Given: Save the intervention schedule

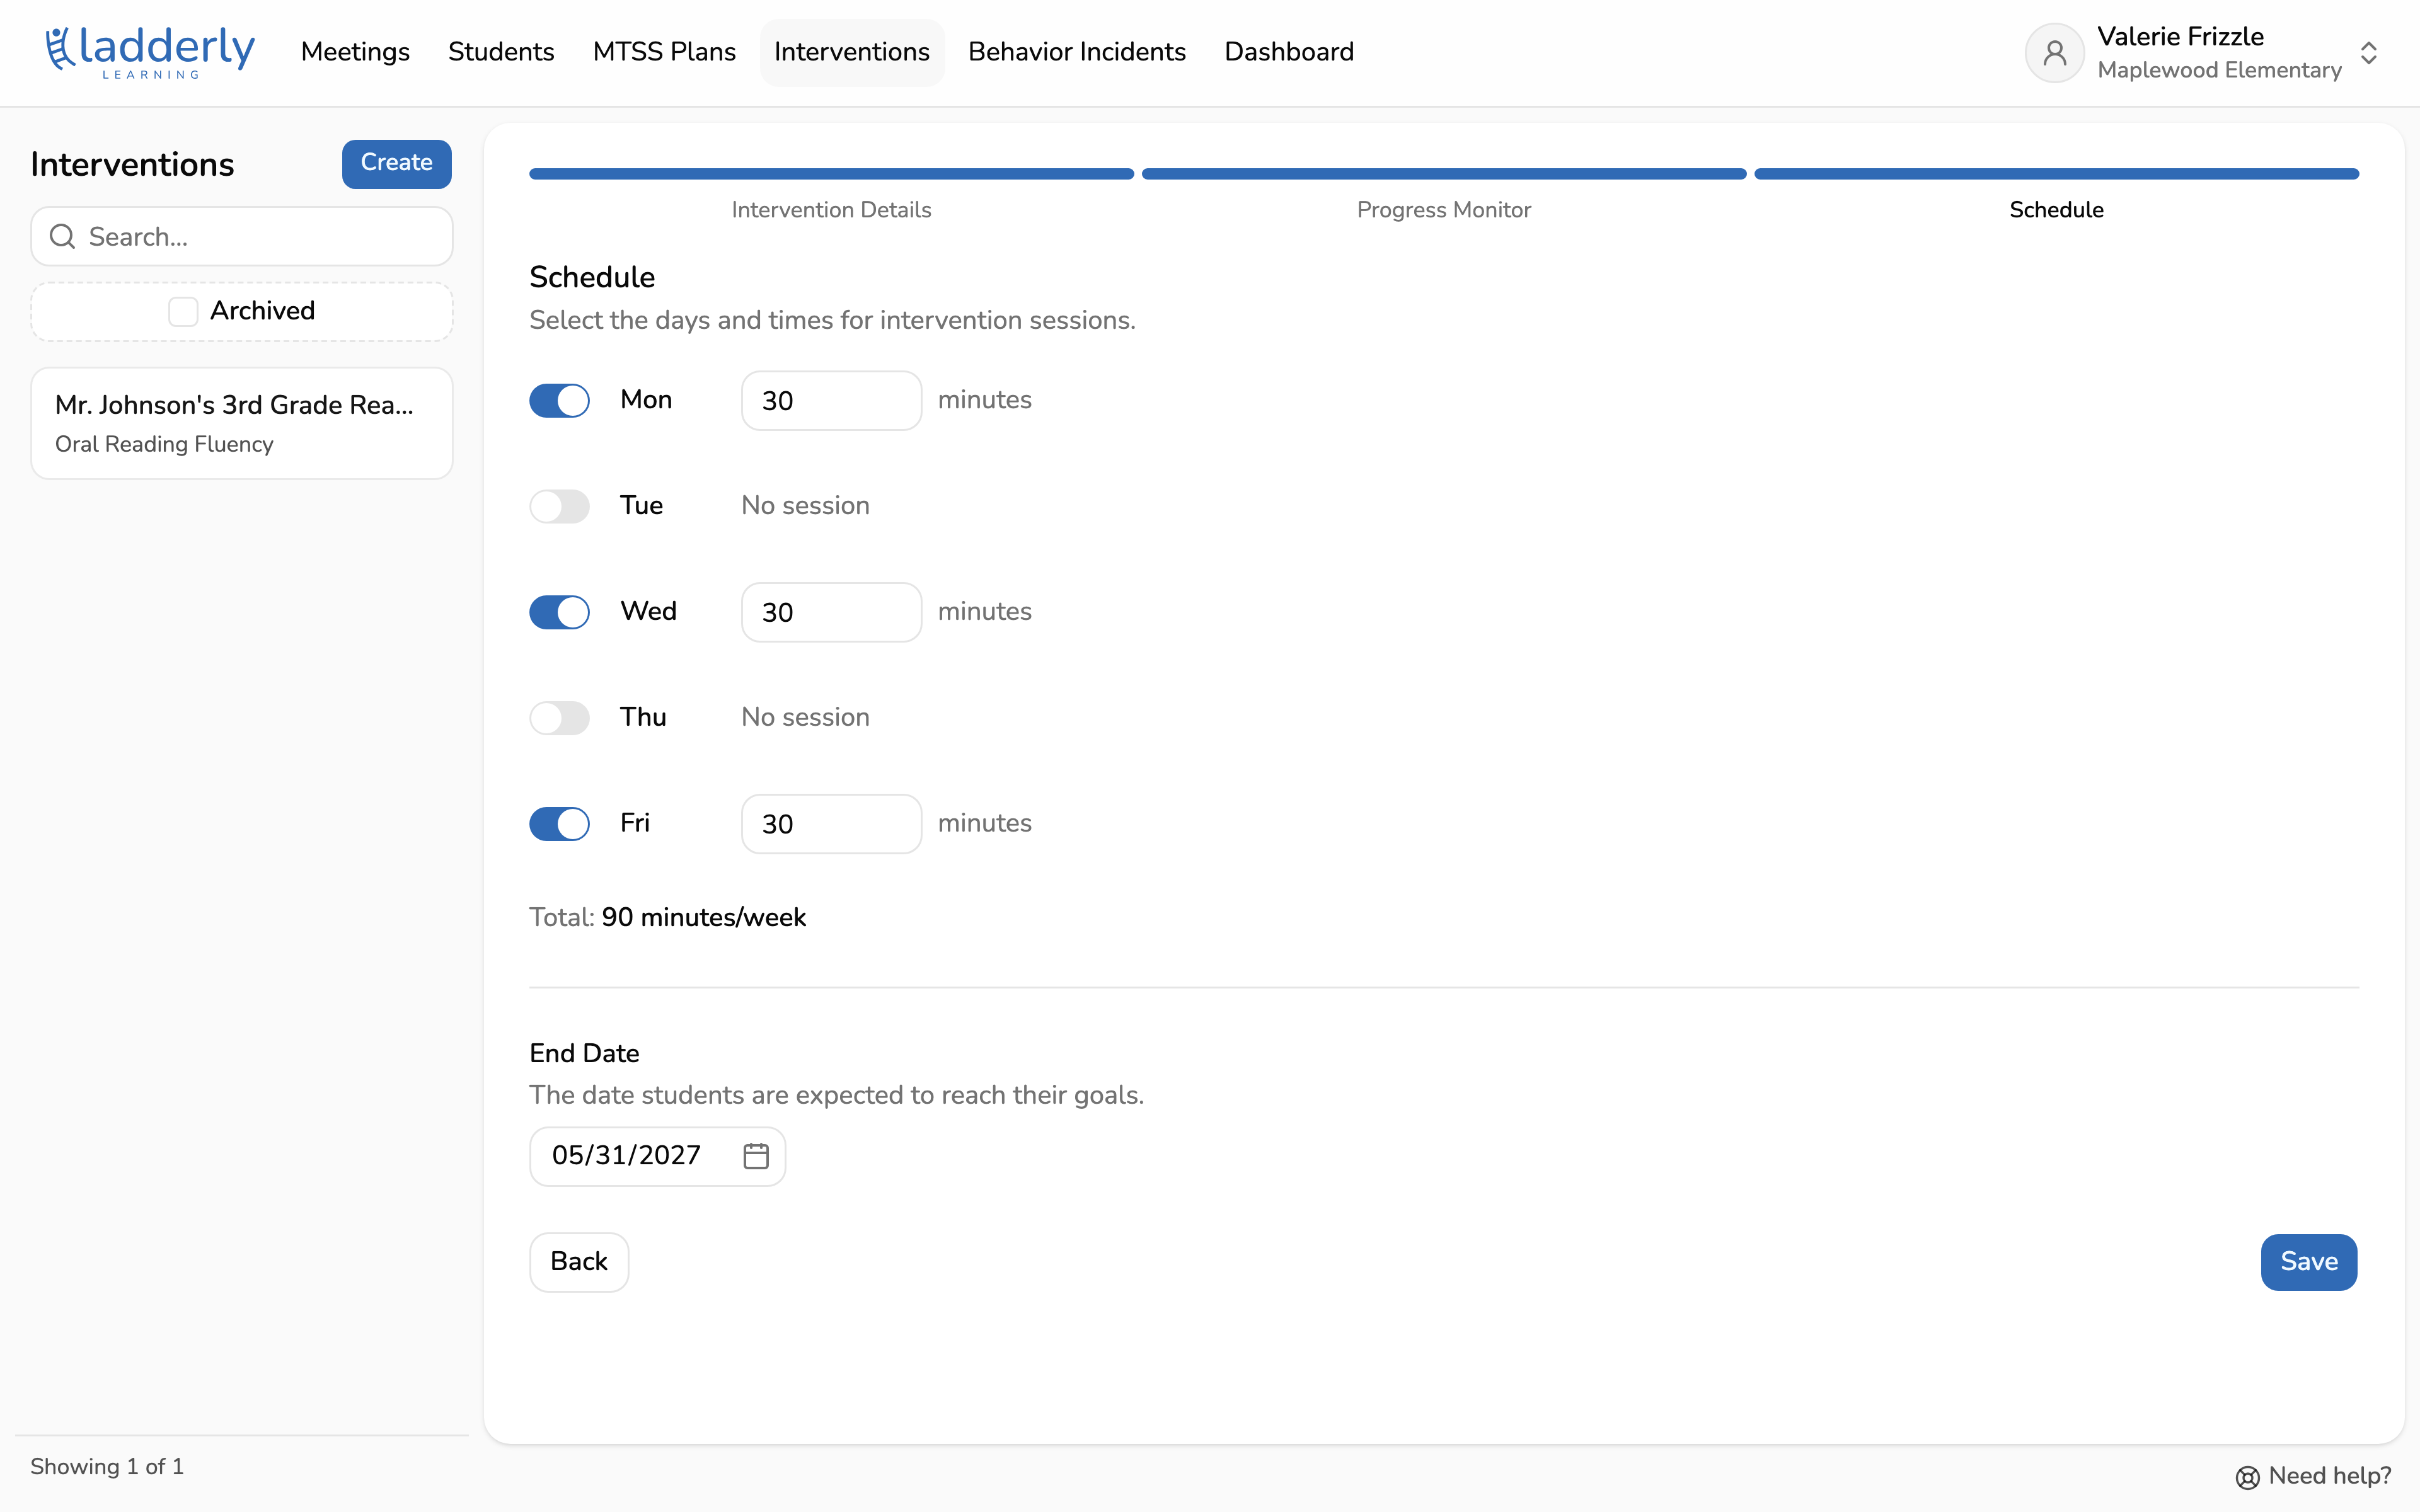Looking at the screenshot, I should pyautogui.click(x=2308, y=1262).
